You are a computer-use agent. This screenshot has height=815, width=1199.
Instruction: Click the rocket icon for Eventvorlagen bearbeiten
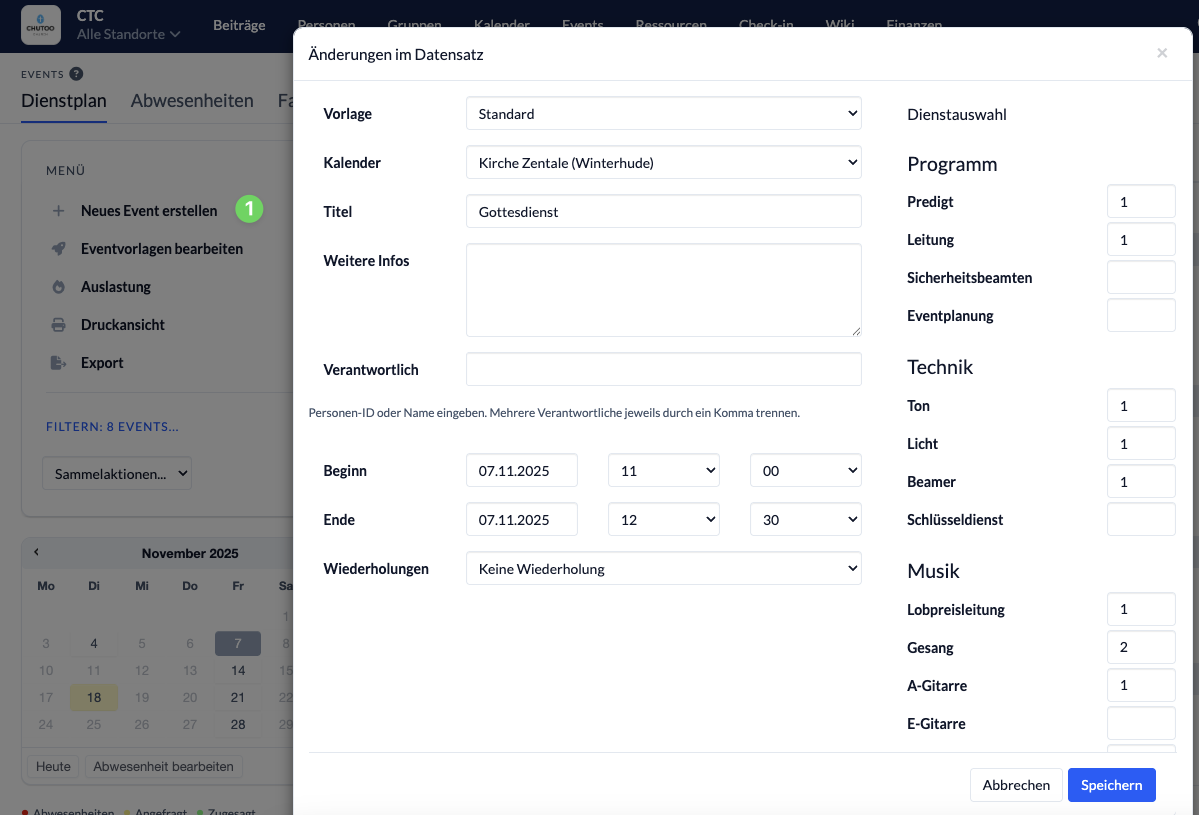59,249
